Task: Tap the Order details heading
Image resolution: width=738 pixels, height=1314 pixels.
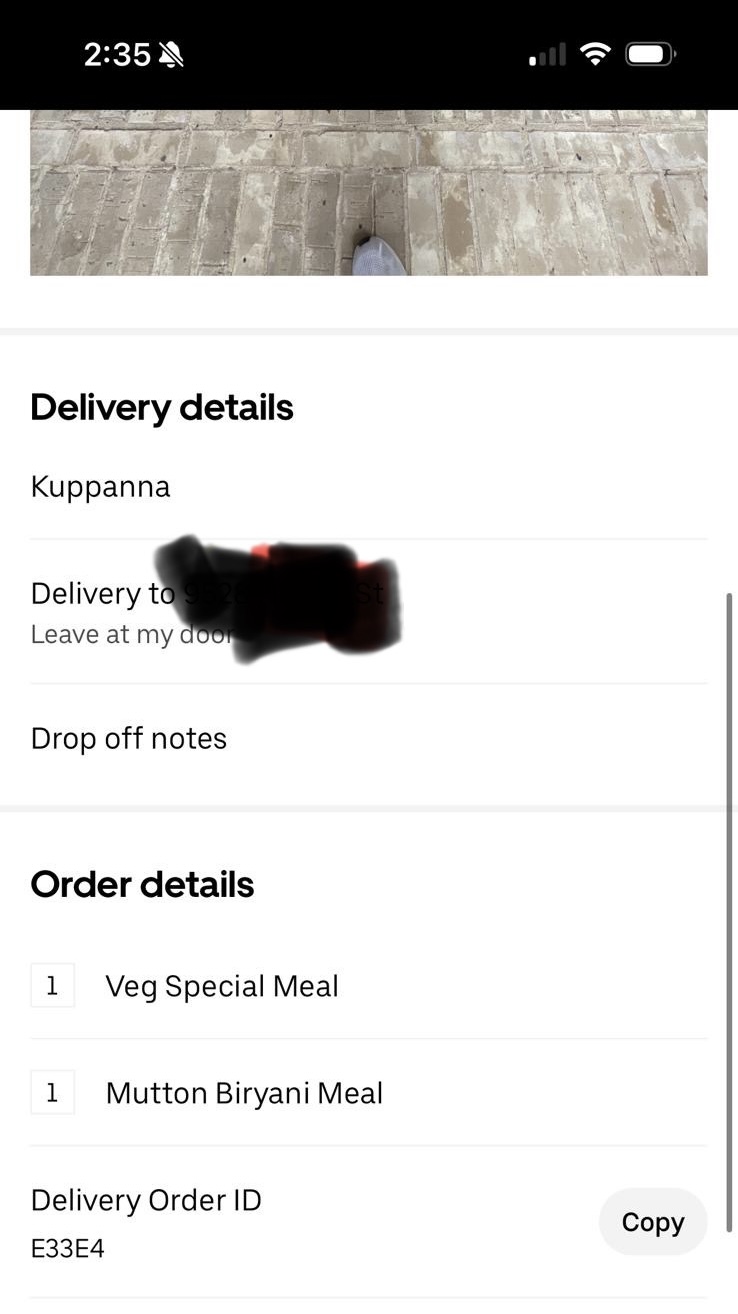Action: (142, 885)
